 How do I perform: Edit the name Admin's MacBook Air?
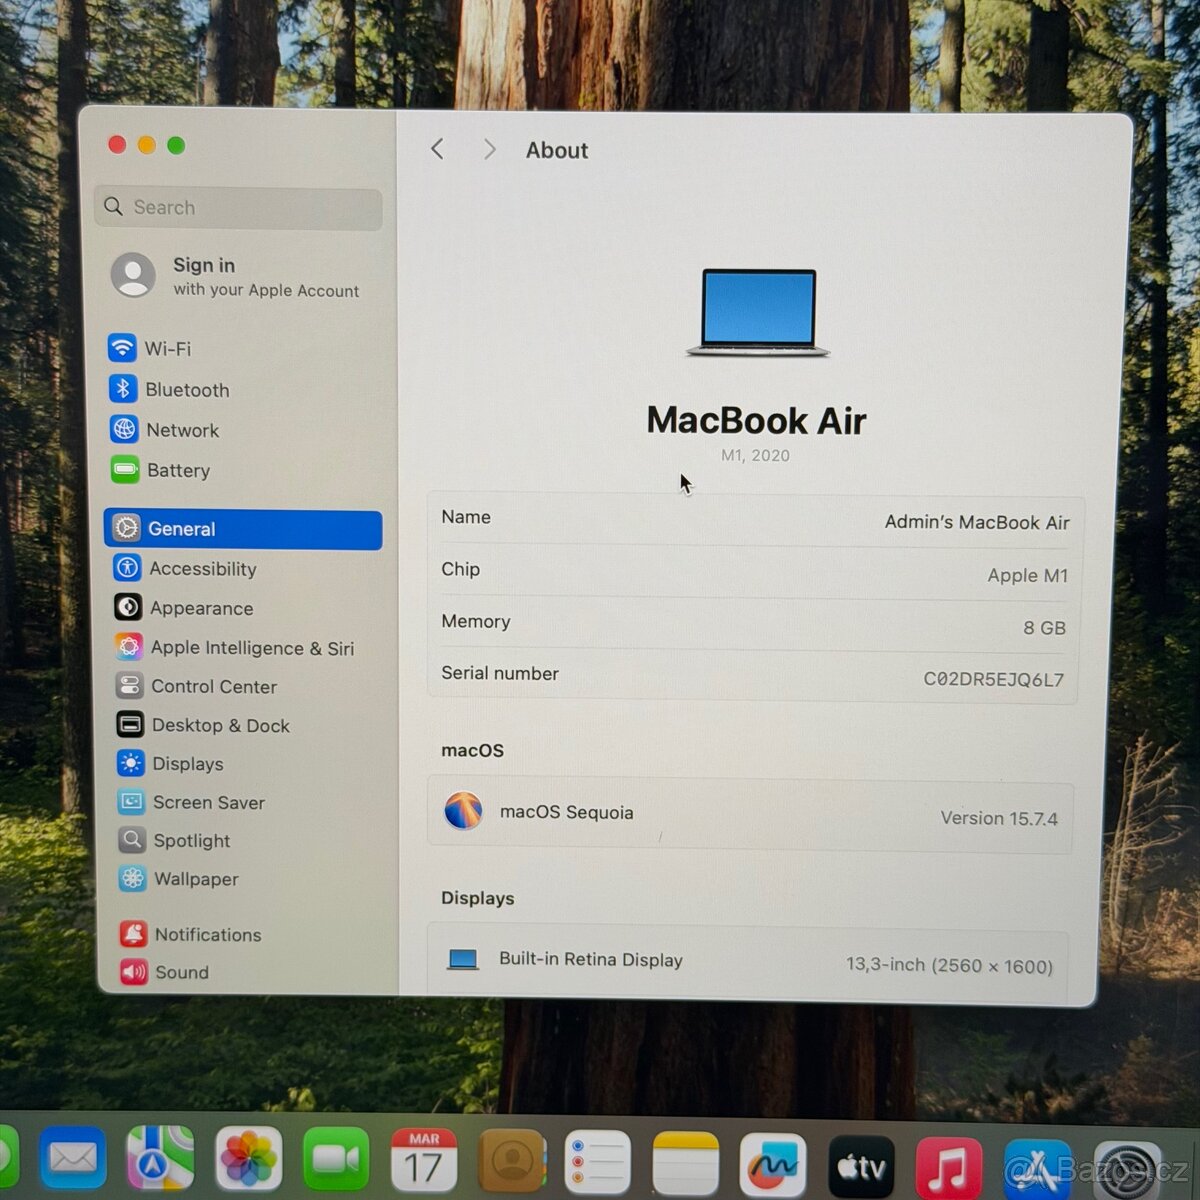[977, 522]
